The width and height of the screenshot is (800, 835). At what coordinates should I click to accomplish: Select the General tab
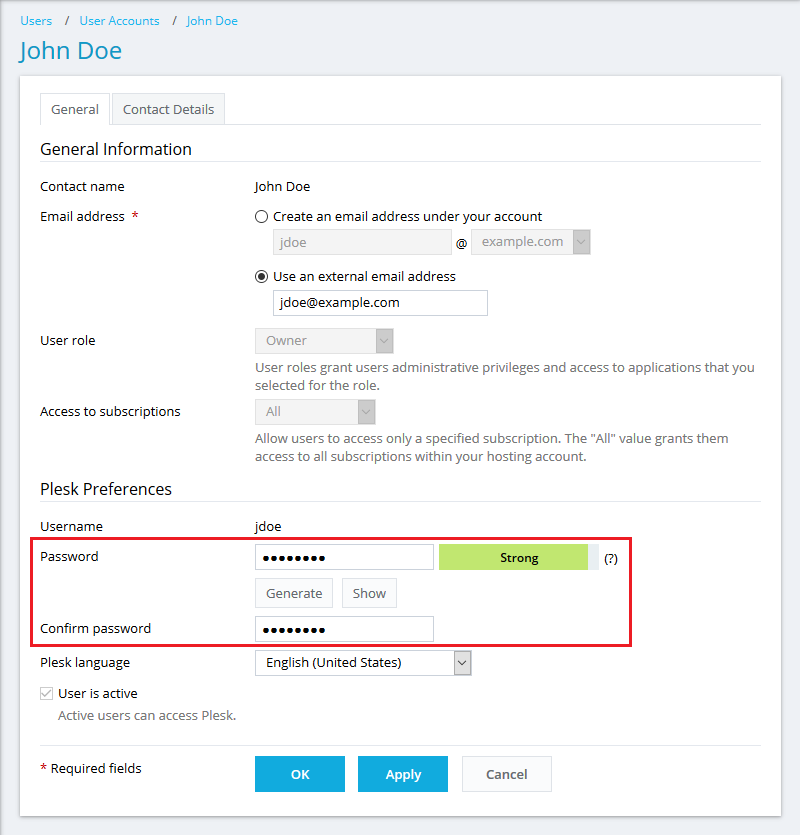point(75,109)
